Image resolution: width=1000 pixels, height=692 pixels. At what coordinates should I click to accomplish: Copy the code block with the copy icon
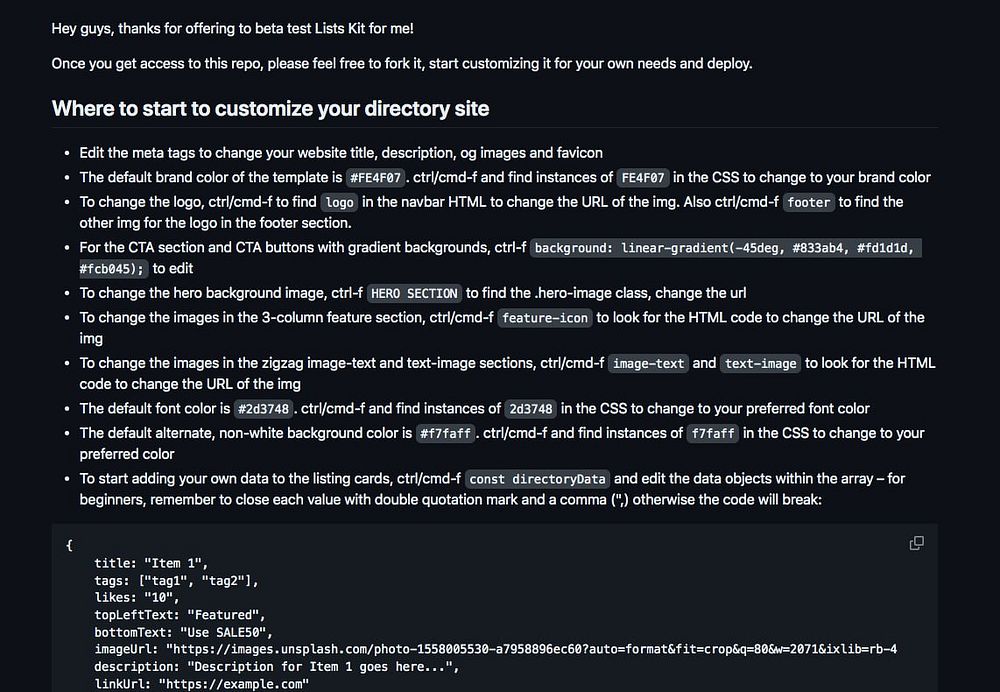916,543
